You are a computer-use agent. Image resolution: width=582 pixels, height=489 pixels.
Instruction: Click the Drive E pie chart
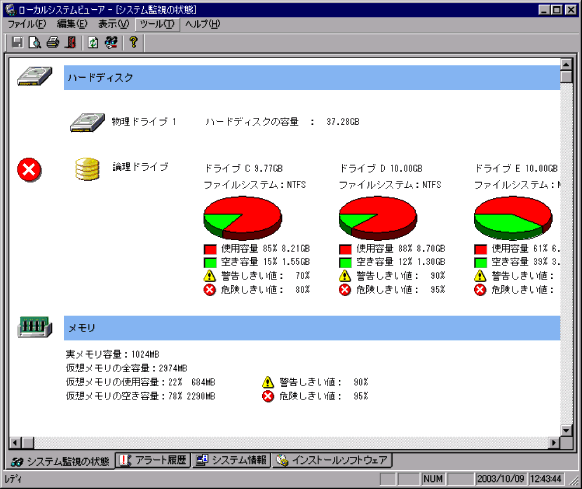click(513, 218)
